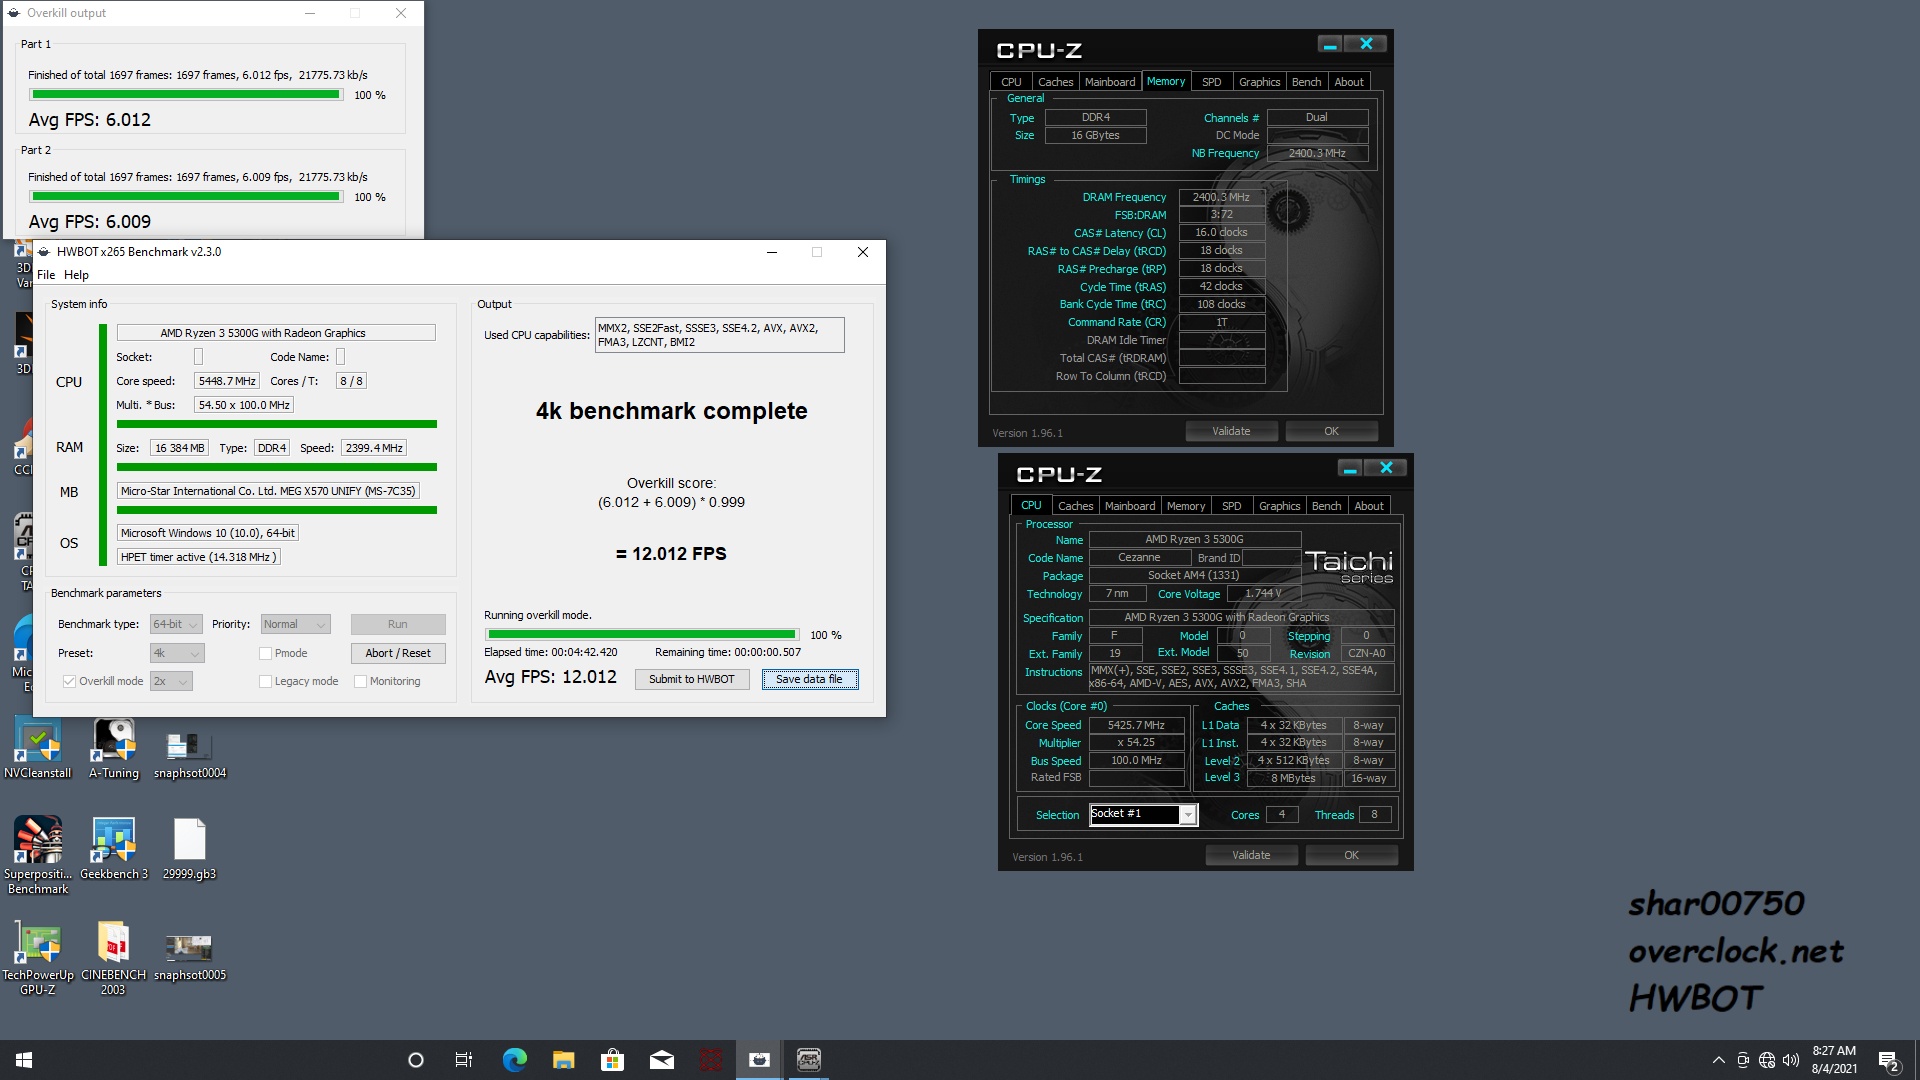The width and height of the screenshot is (1920, 1080).
Task: Open the Preset 4k dropdown
Action: click(x=177, y=653)
